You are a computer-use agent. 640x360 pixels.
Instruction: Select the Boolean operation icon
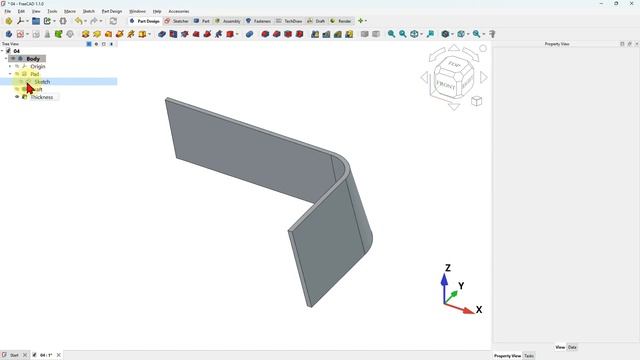click(x=249, y=34)
